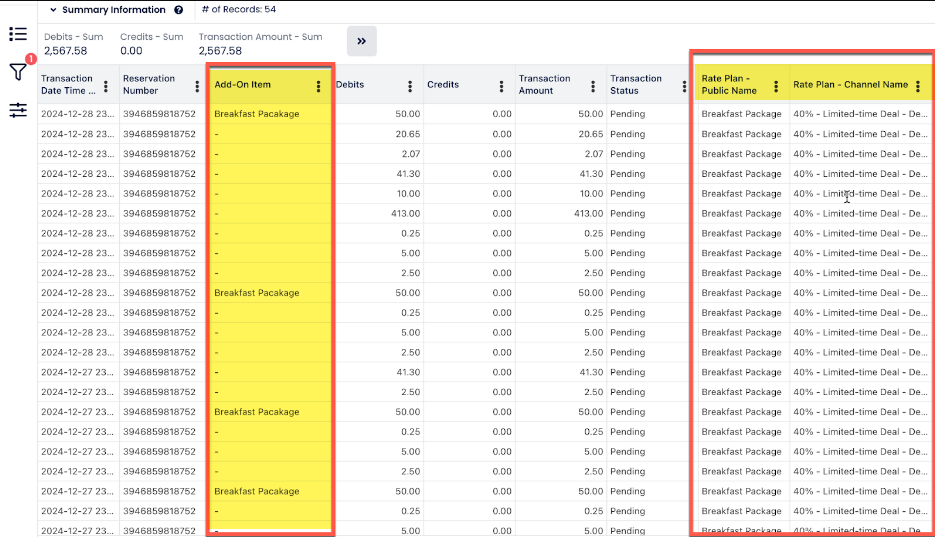
Task: Open Rate Plan - Public Name column menu
Action: pos(776,86)
